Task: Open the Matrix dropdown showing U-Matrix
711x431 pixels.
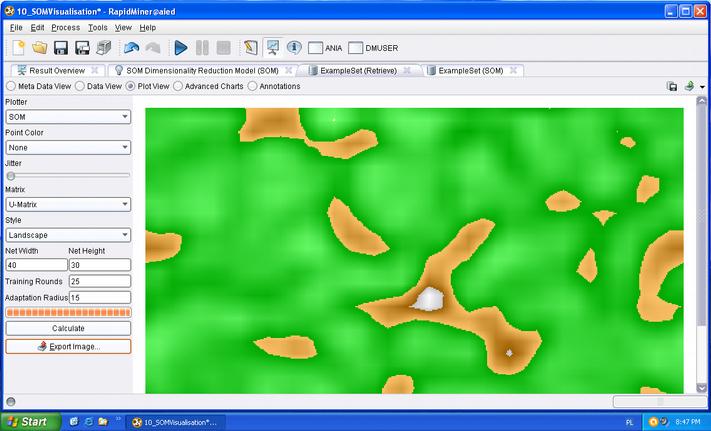Action: click(x=68, y=204)
